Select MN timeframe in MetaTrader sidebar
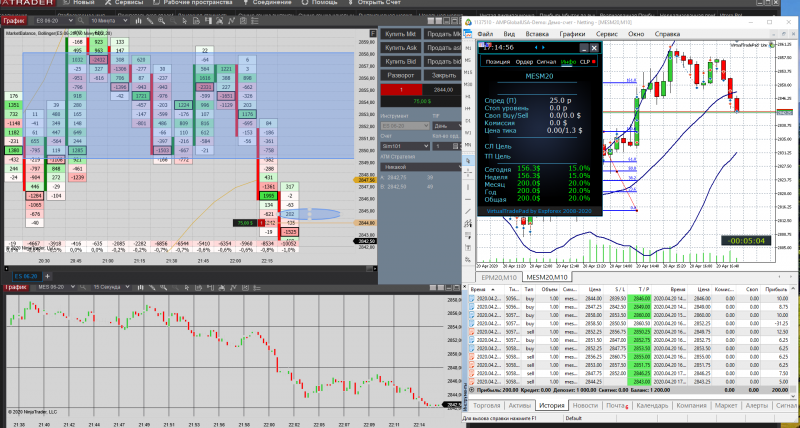Screen dimensions: 800x428 468,145
